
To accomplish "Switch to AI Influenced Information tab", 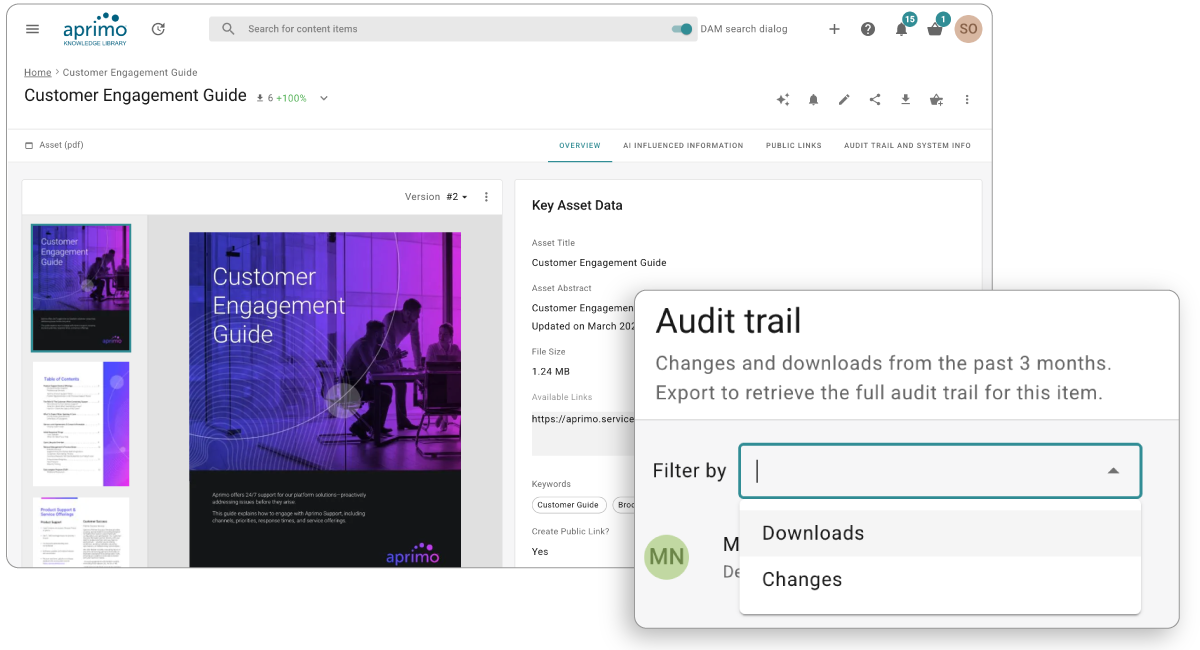I will click(683, 146).
